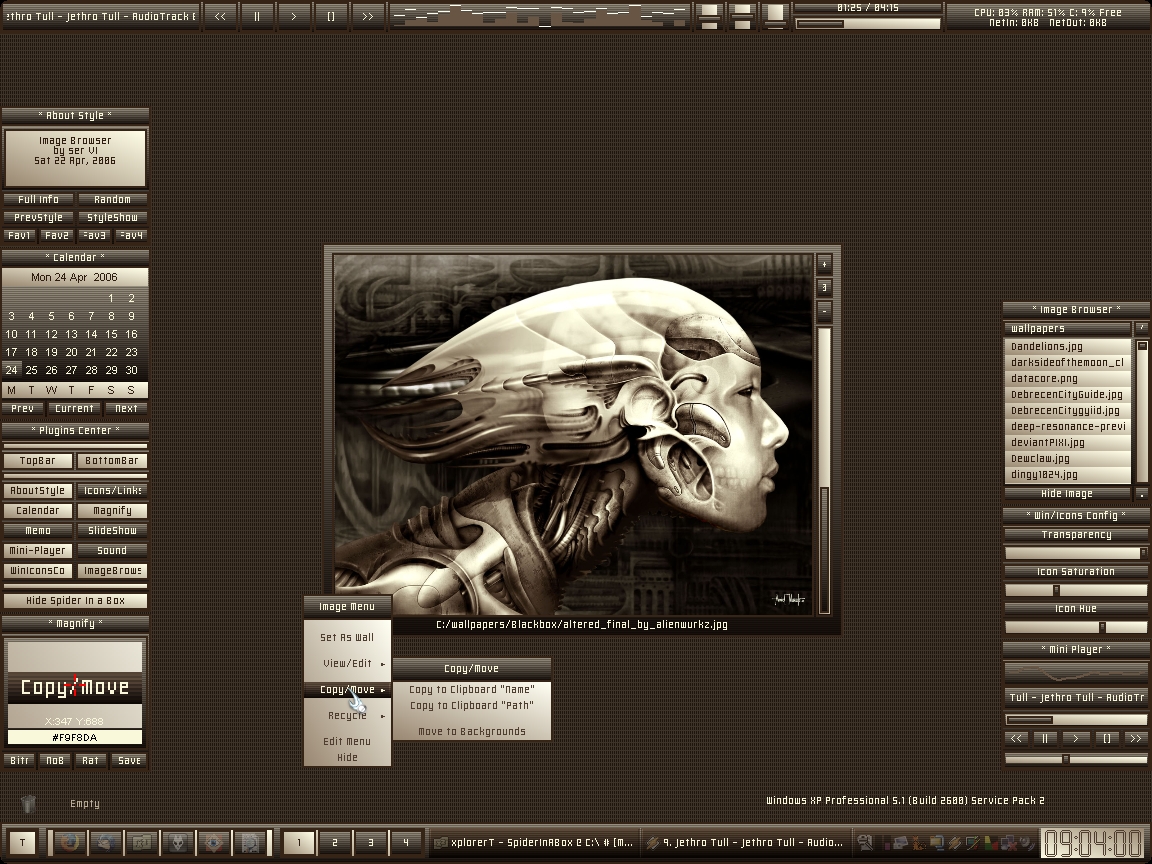Image resolution: width=1152 pixels, height=864 pixels.
Task: Select Edit Menu in Image Menu
Action: (x=348, y=741)
